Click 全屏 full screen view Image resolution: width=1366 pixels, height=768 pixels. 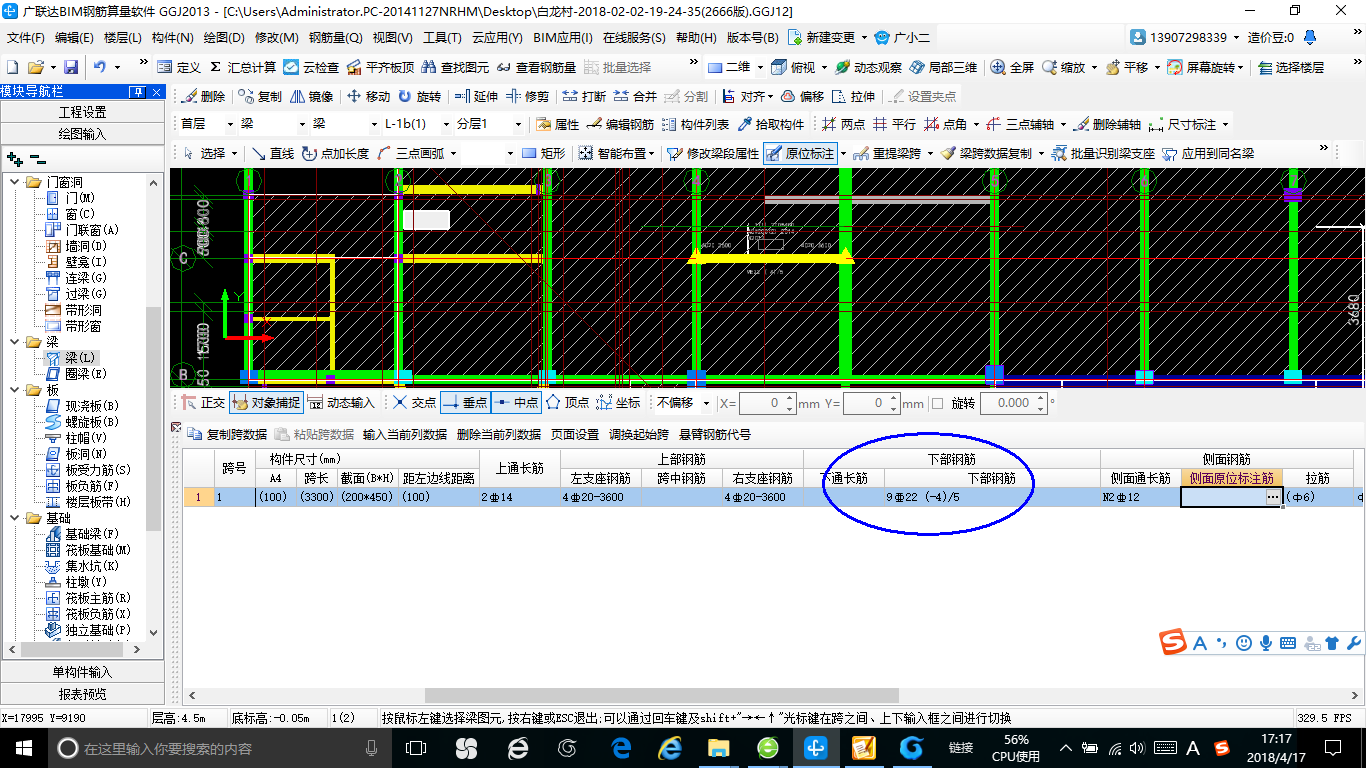point(1012,67)
